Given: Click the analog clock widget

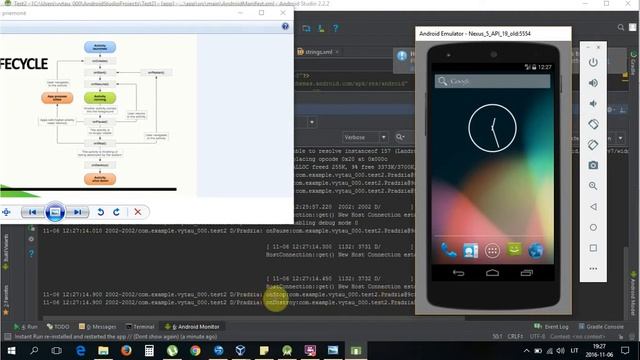Looking at the screenshot, I should (x=492, y=128).
